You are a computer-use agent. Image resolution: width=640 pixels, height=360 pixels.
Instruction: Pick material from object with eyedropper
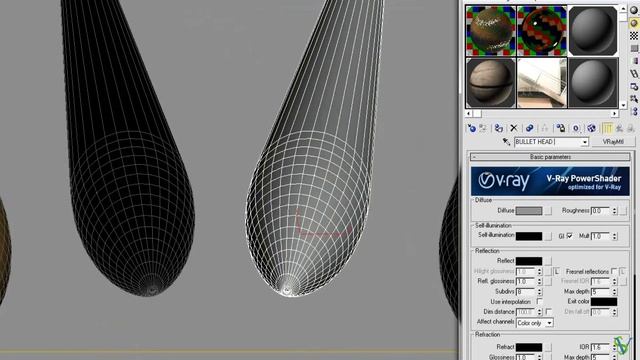click(507, 142)
